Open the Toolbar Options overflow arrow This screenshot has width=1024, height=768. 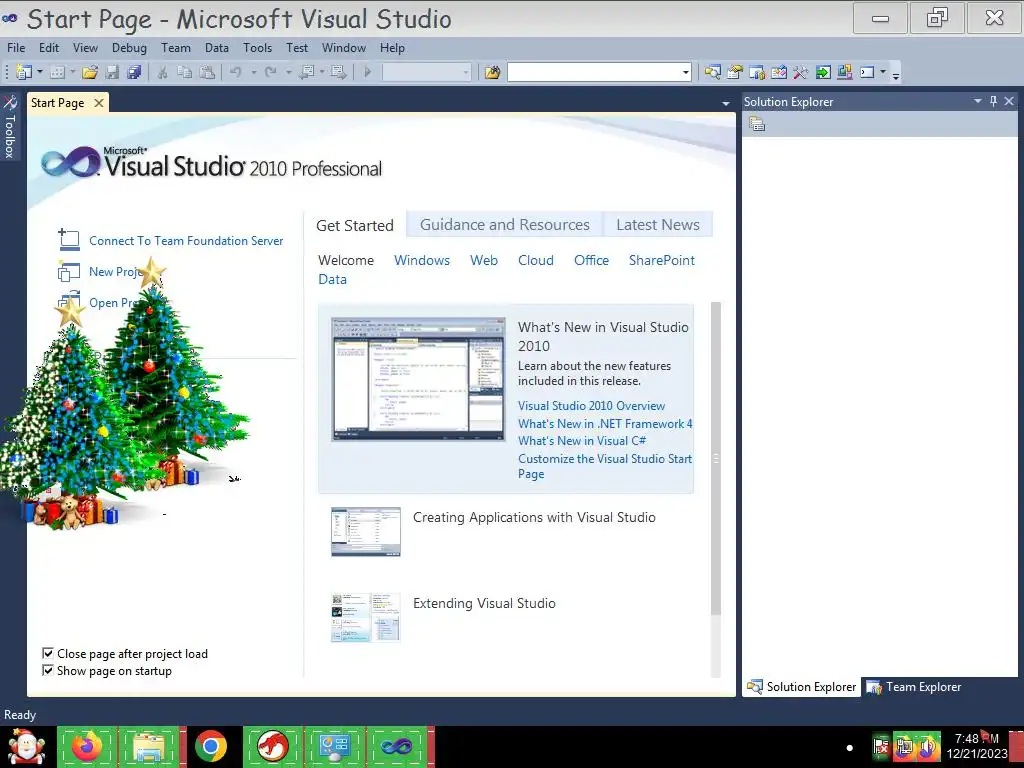(x=896, y=74)
